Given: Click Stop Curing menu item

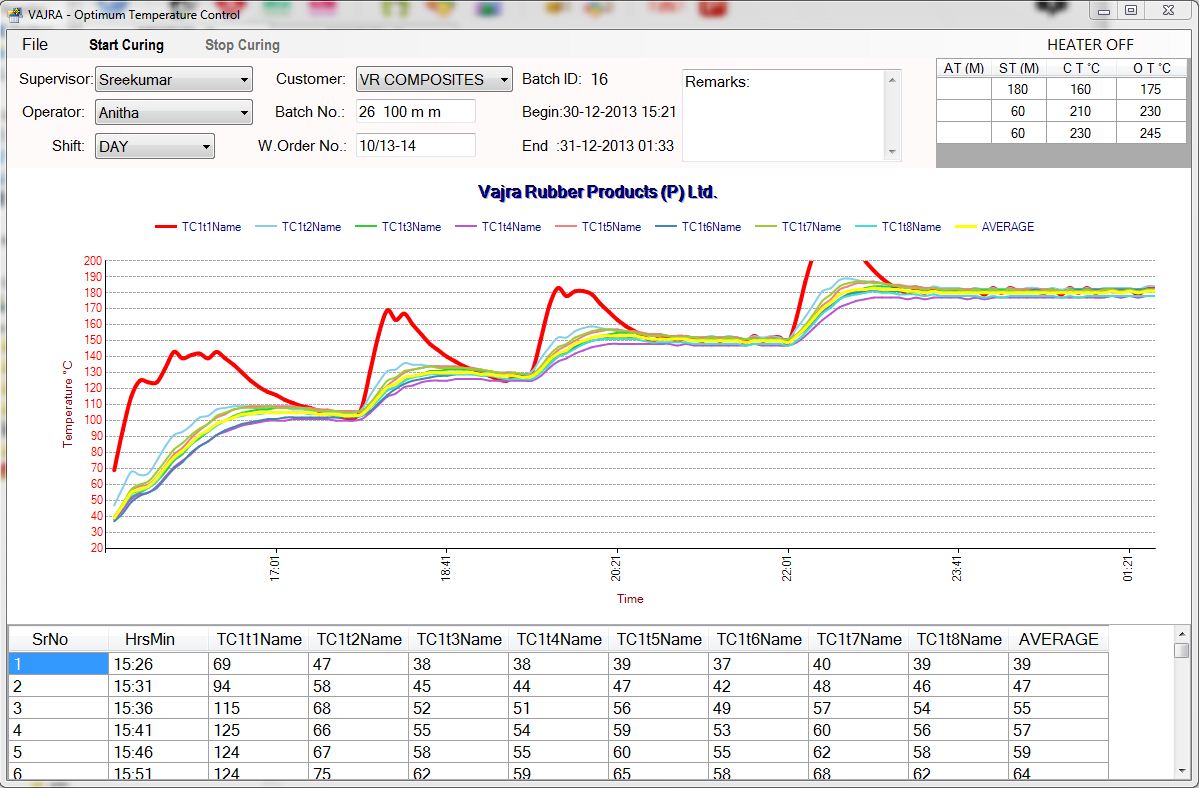Looking at the screenshot, I should point(242,45).
